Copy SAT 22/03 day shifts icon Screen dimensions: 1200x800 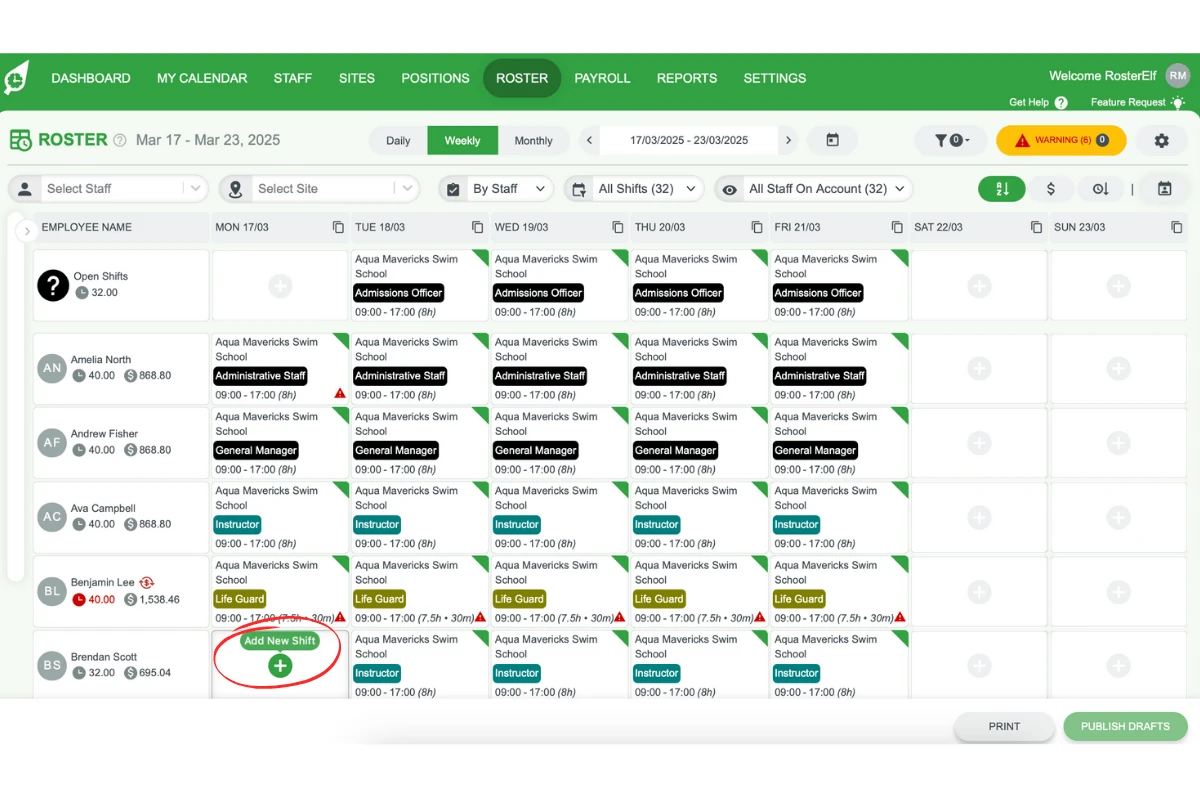tap(1037, 227)
